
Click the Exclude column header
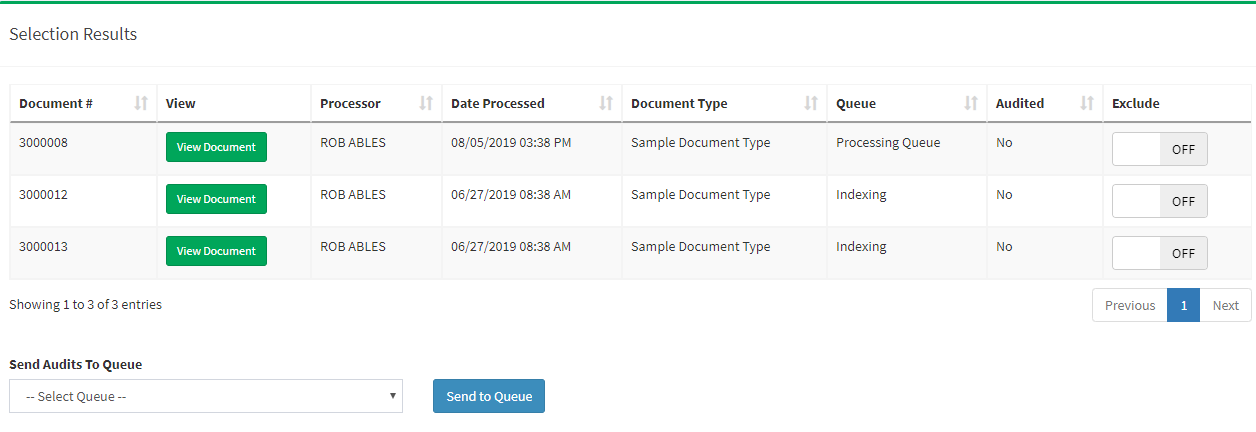point(1136,103)
